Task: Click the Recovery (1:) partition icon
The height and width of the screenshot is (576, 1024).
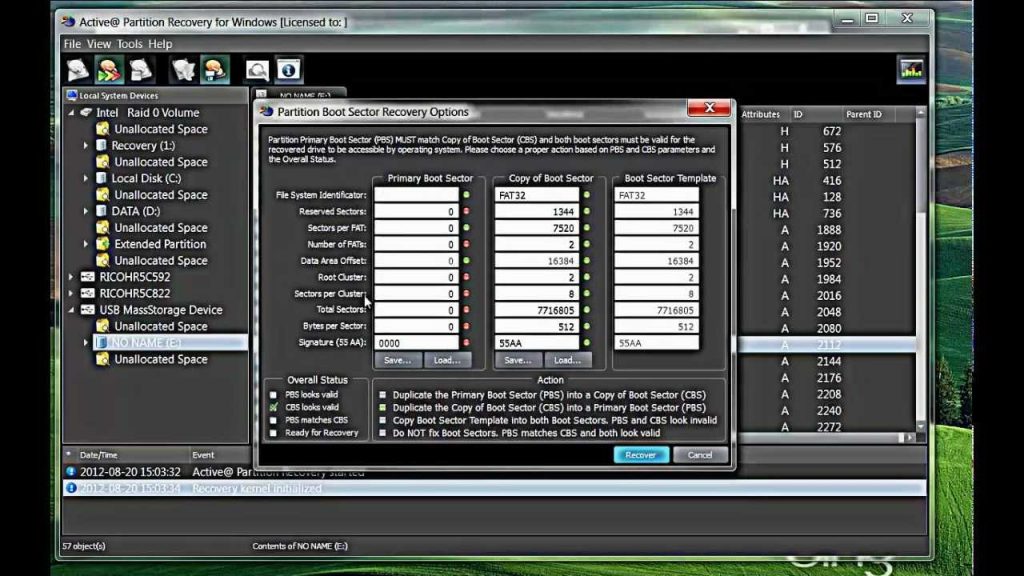Action: click(101, 145)
